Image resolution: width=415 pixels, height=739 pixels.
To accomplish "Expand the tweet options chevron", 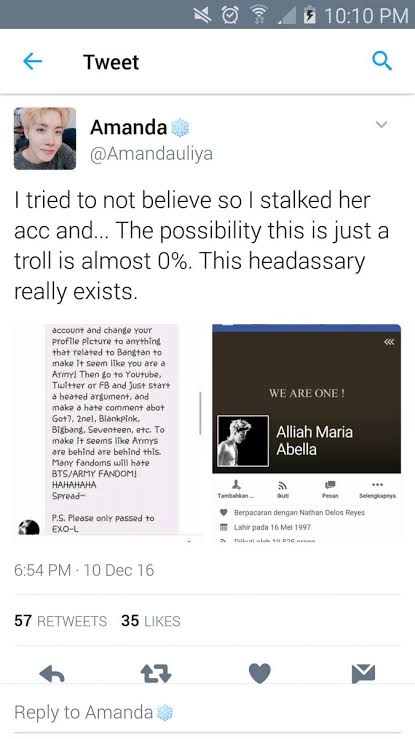I will 382,125.
